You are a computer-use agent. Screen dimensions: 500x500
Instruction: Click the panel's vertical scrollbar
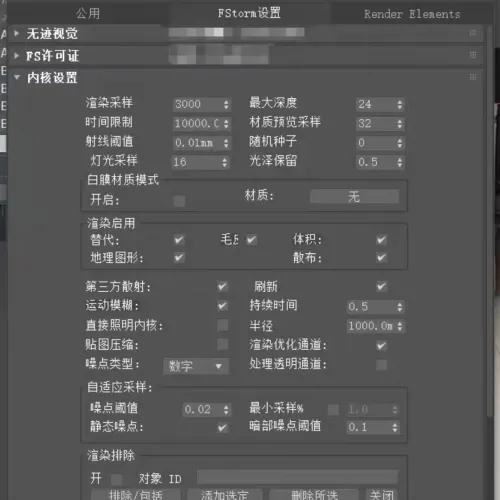(x=489, y=221)
